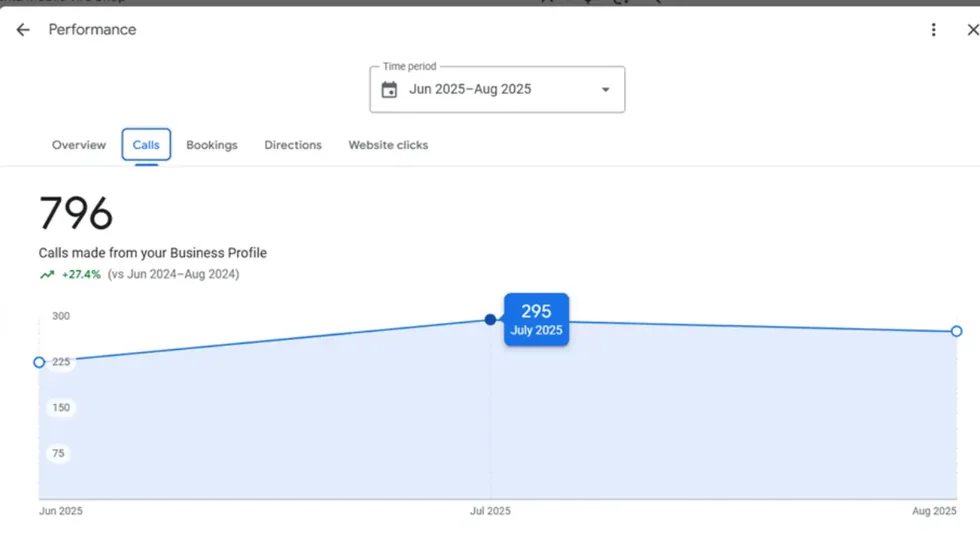Close the Performance panel
Image resolution: width=980 pixels, height=534 pixels.
[x=972, y=30]
